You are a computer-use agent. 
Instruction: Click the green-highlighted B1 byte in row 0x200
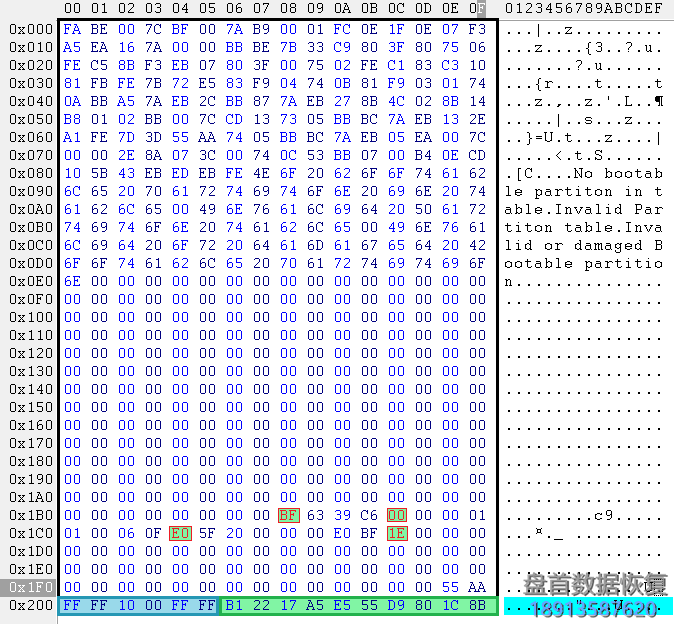point(234,605)
